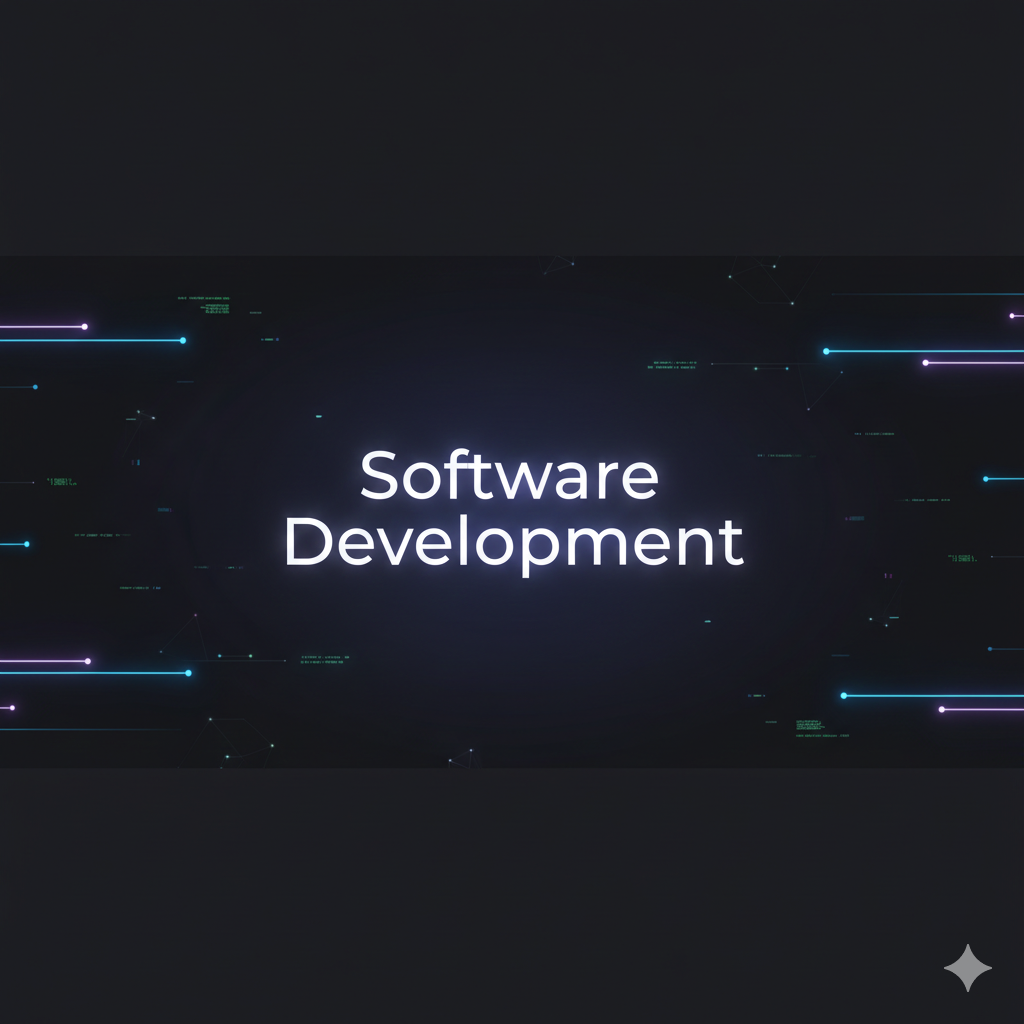
Task: Click the purple node ending the upper-left purple line
Action: coord(84,326)
